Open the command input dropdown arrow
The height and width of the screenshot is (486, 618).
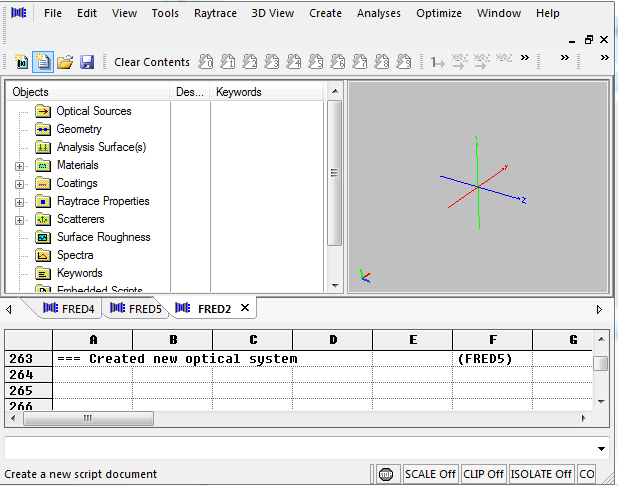pyautogui.click(x=601, y=448)
